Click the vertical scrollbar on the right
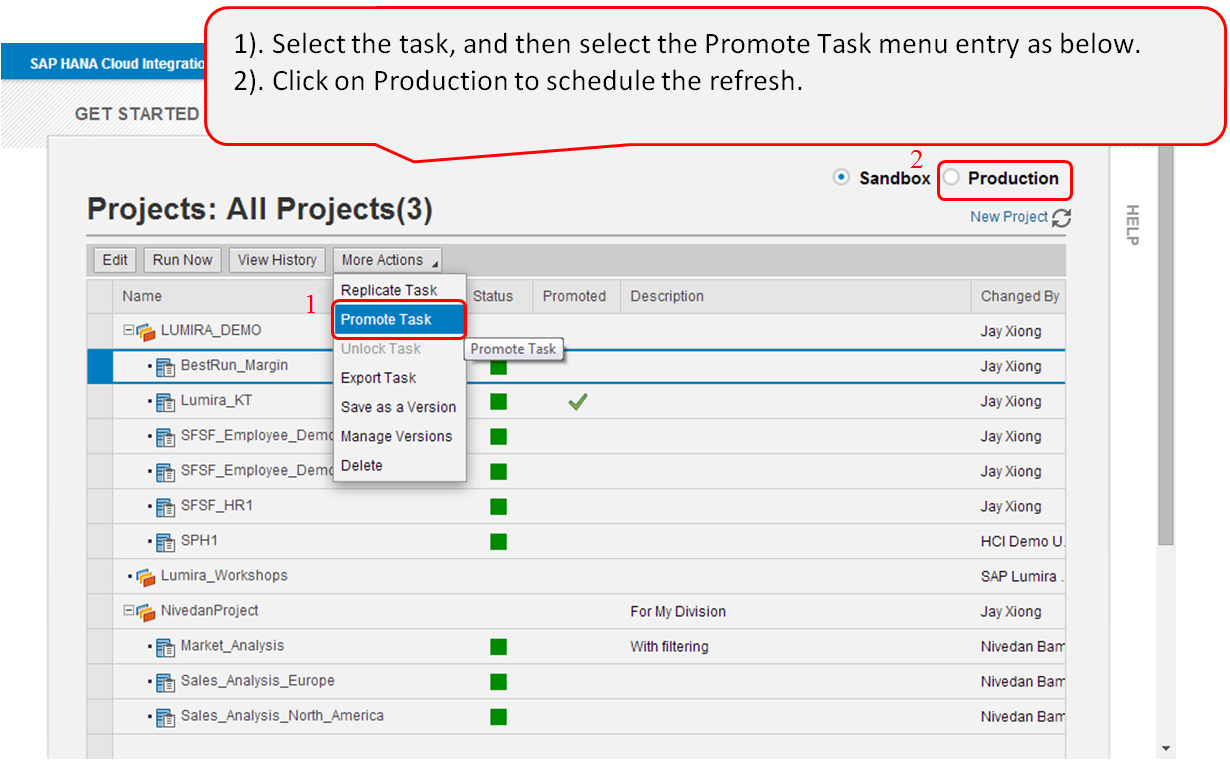Viewport: 1230px width, 763px height. (x=1166, y=400)
